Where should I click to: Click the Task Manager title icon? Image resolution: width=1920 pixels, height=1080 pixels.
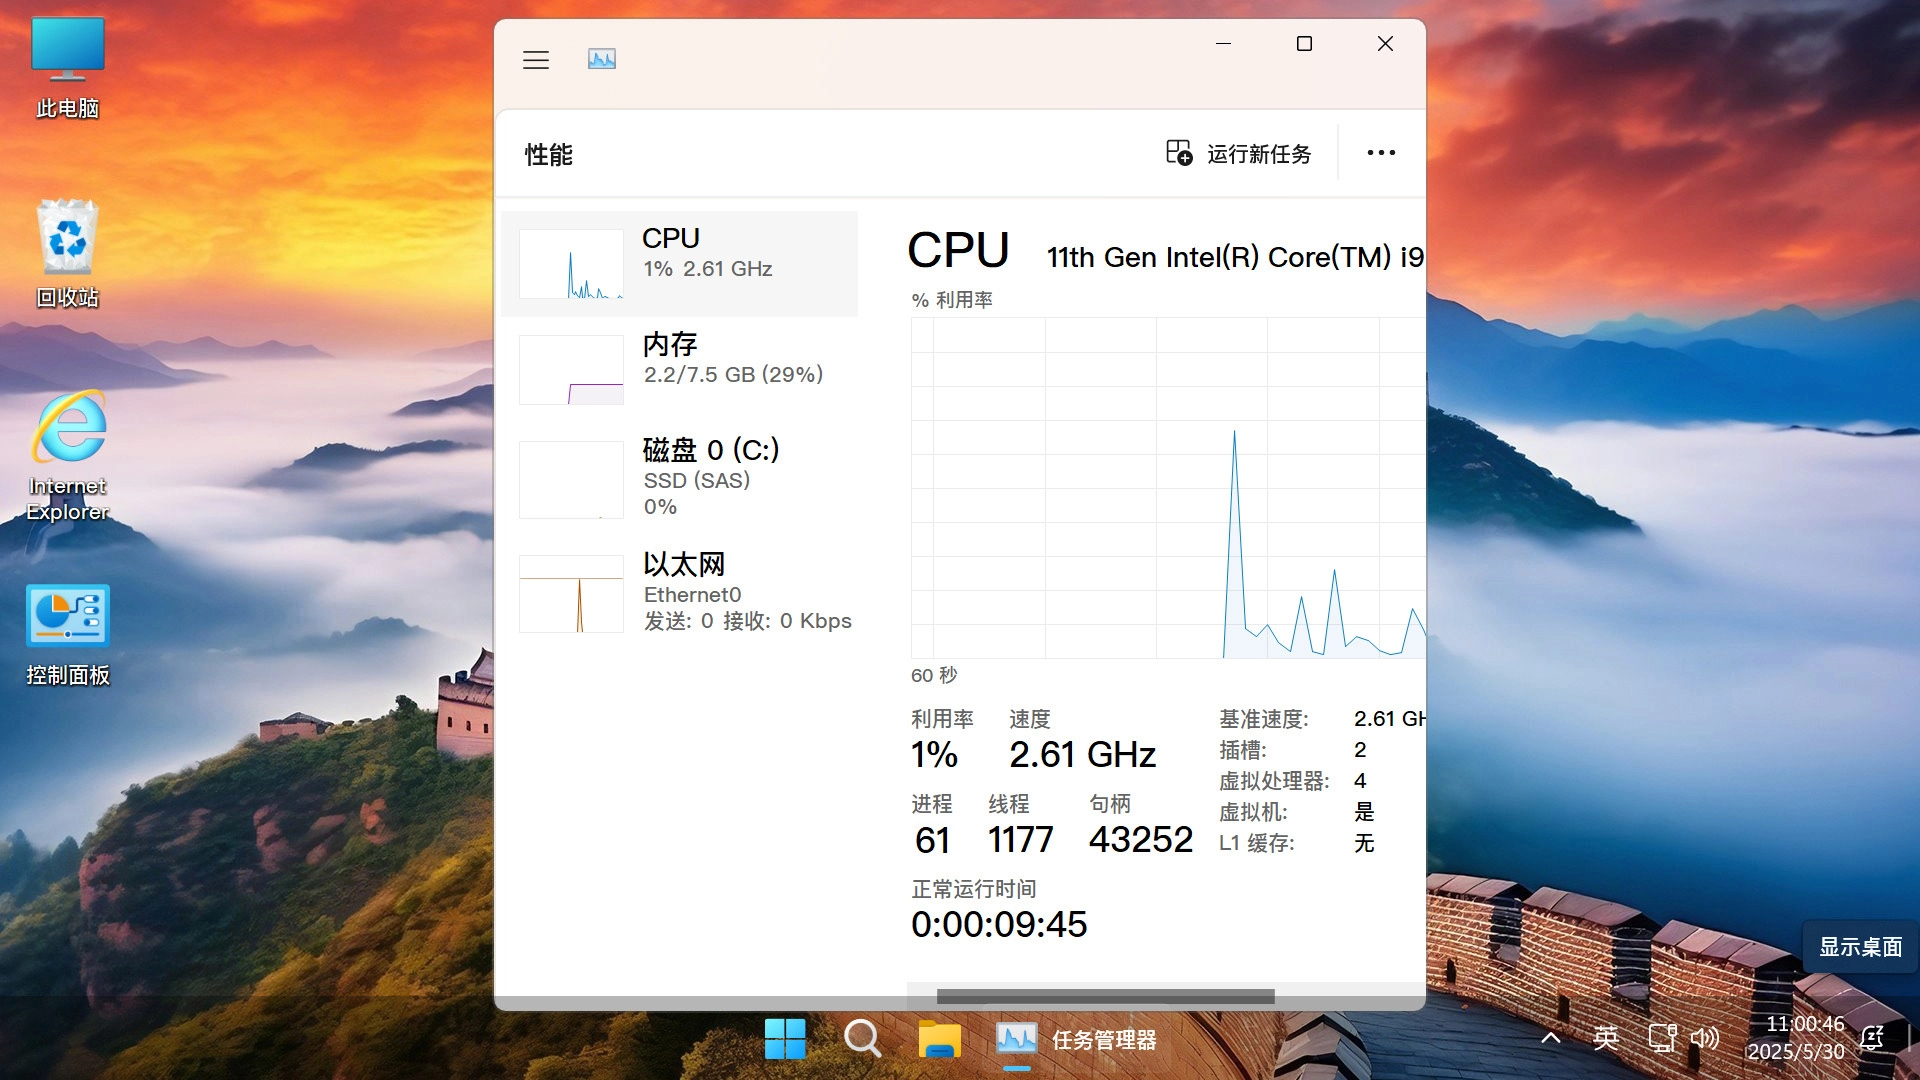(x=602, y=60)
